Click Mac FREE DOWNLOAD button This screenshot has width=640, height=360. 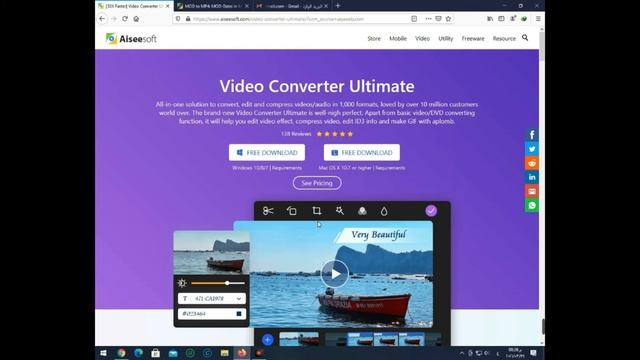click(x=362, y=152)
